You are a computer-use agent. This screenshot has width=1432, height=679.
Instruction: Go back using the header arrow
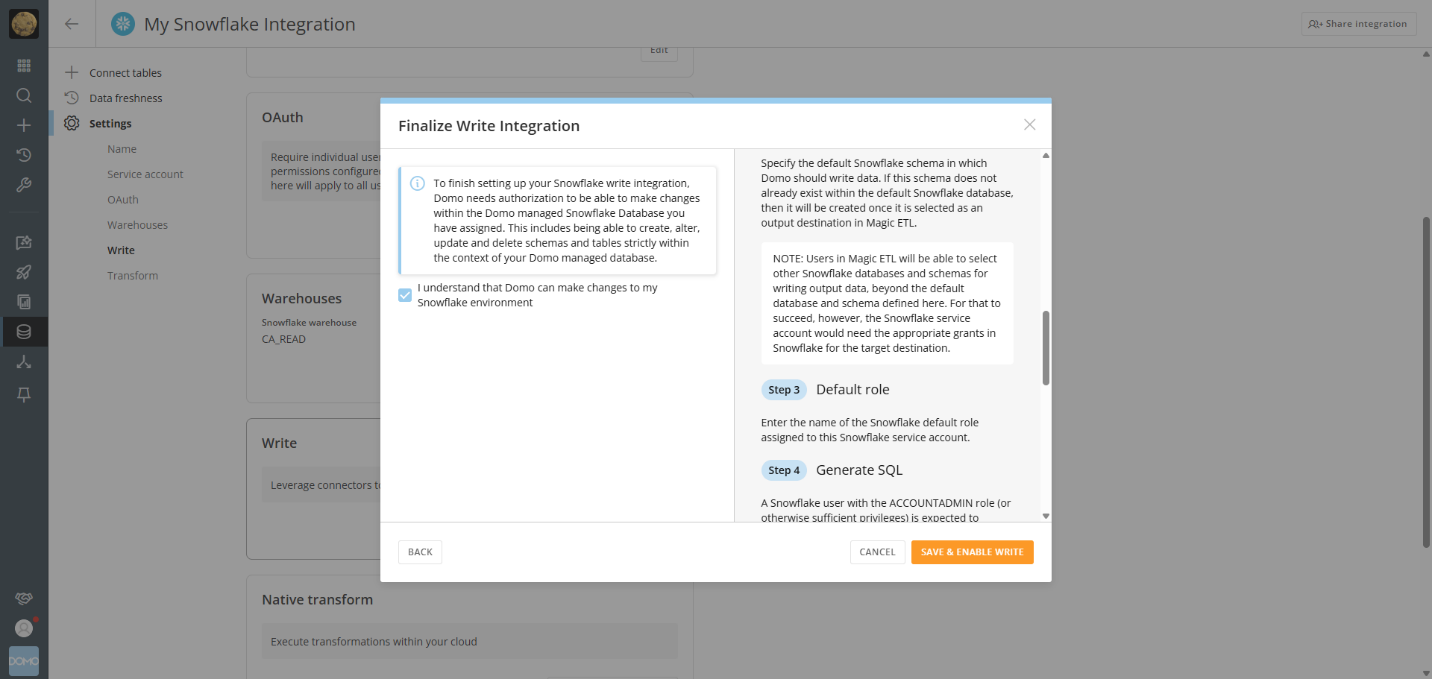click(72, 24)
